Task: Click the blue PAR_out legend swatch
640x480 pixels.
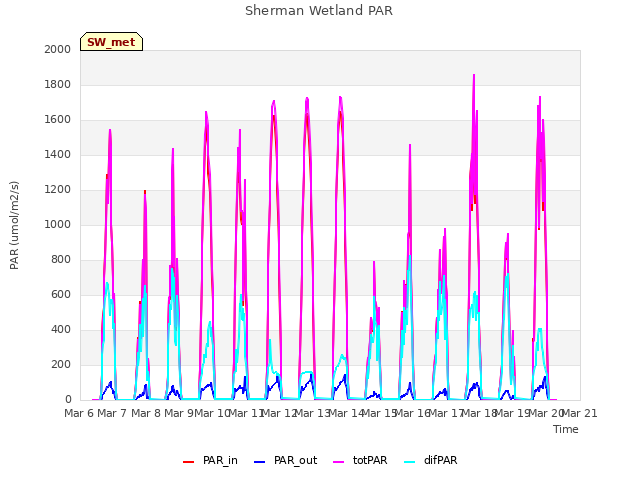Action: click(259, 462)
